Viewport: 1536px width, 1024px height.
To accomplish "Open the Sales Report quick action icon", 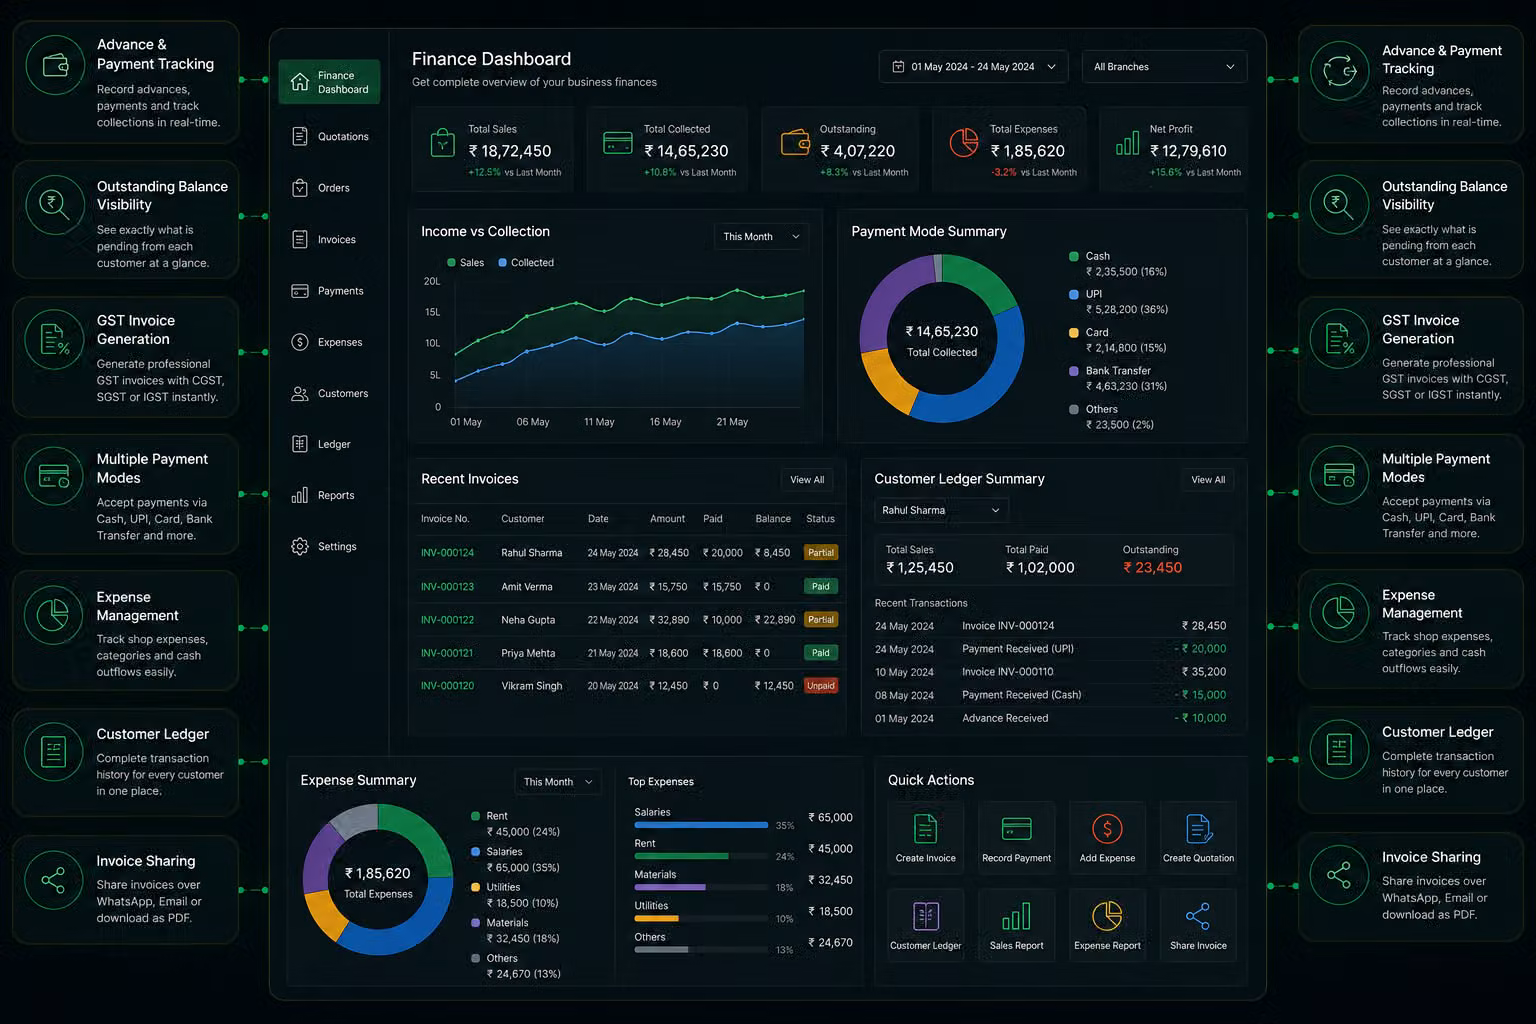I will pyautogui.click(x=1016, y=916).
